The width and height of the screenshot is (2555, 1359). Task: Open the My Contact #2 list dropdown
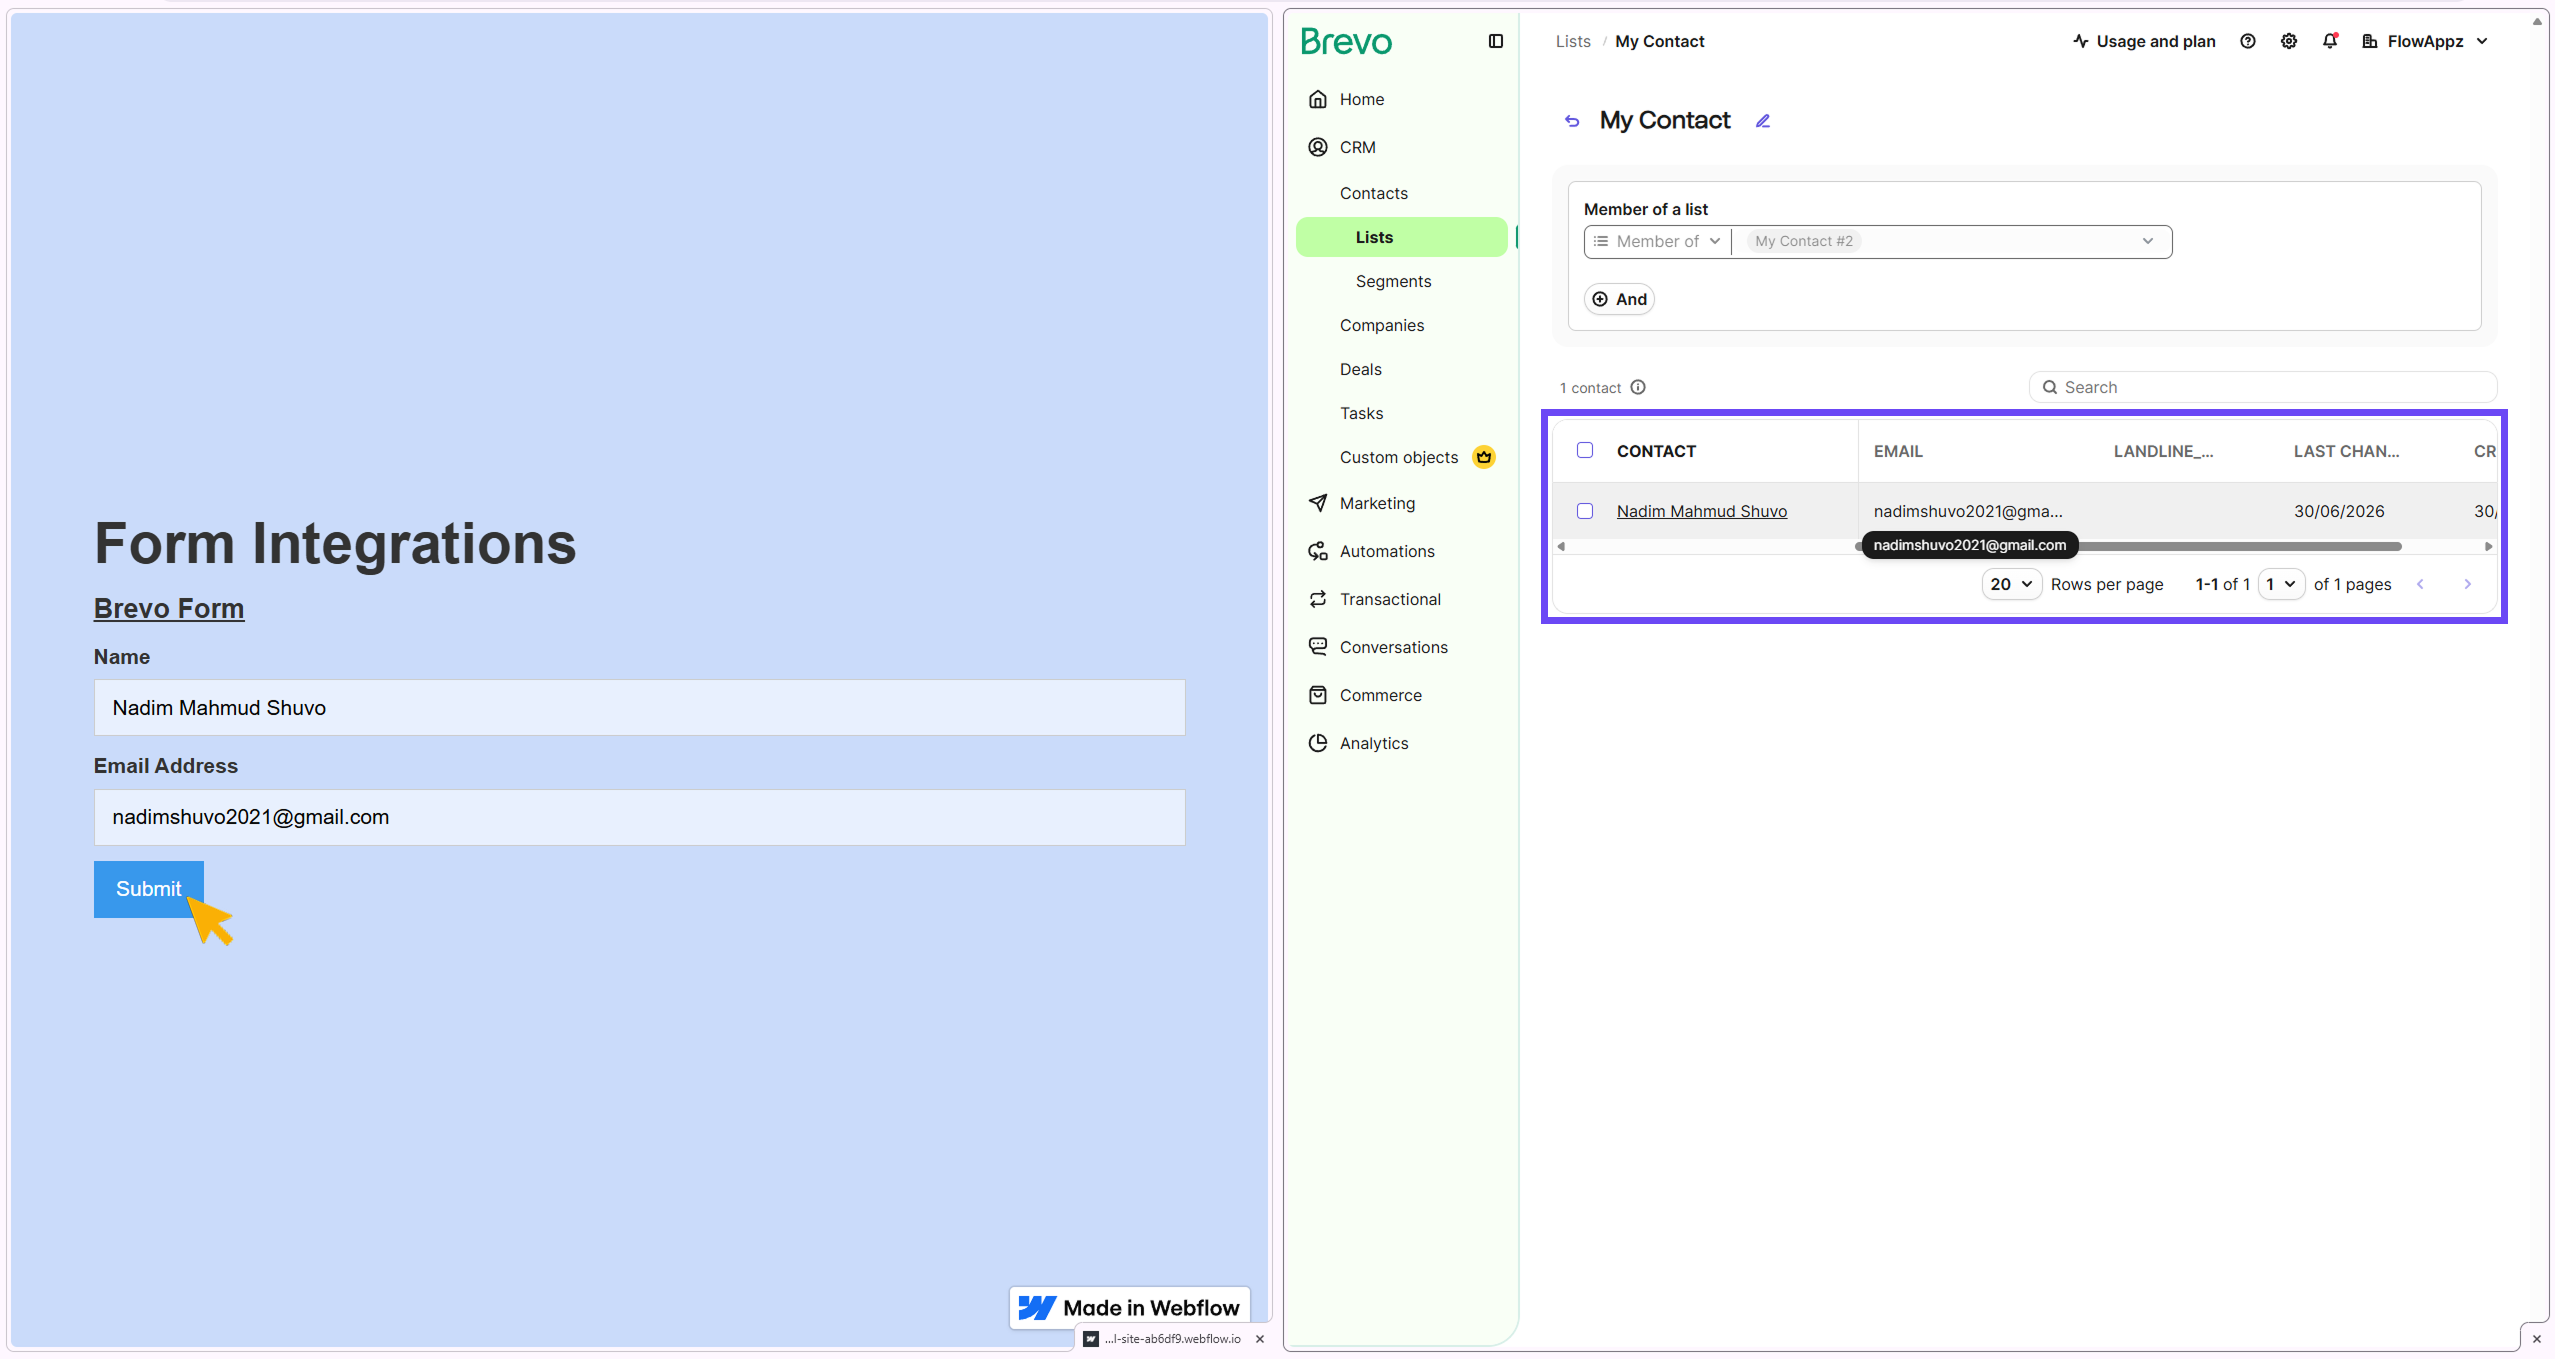[1952, 241]
